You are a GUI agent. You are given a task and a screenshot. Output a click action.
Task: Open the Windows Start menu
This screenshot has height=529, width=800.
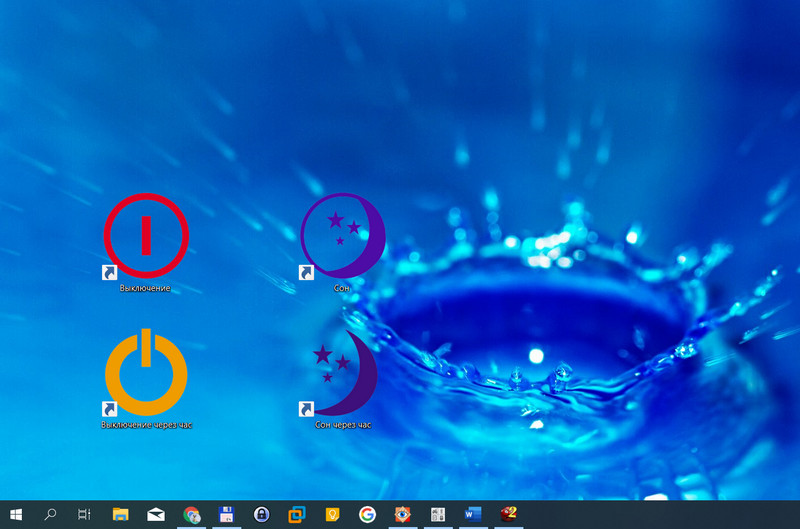point(16,515)
